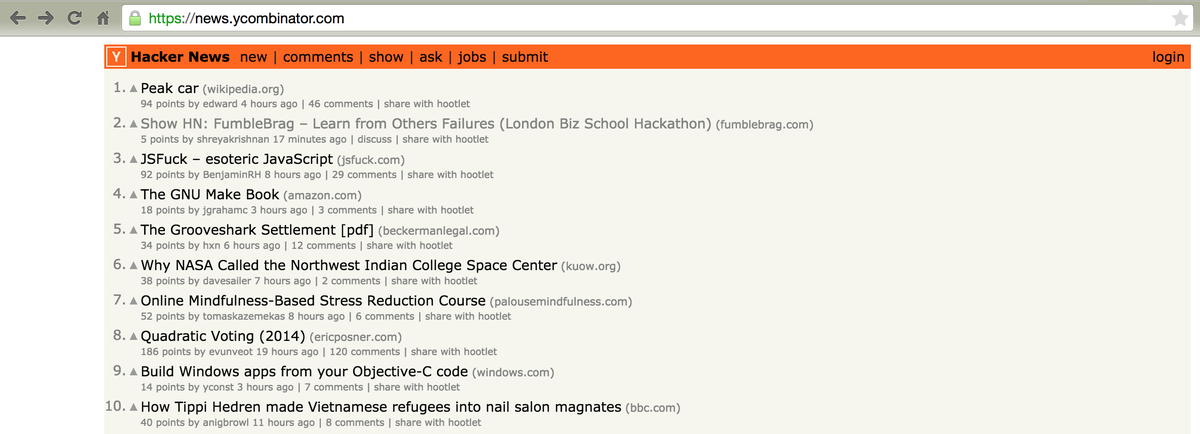The image size is (1200, 434).
Task: Open 'Build Windows apps from your Objective-C code'
Action: click(x=304, y=372)
